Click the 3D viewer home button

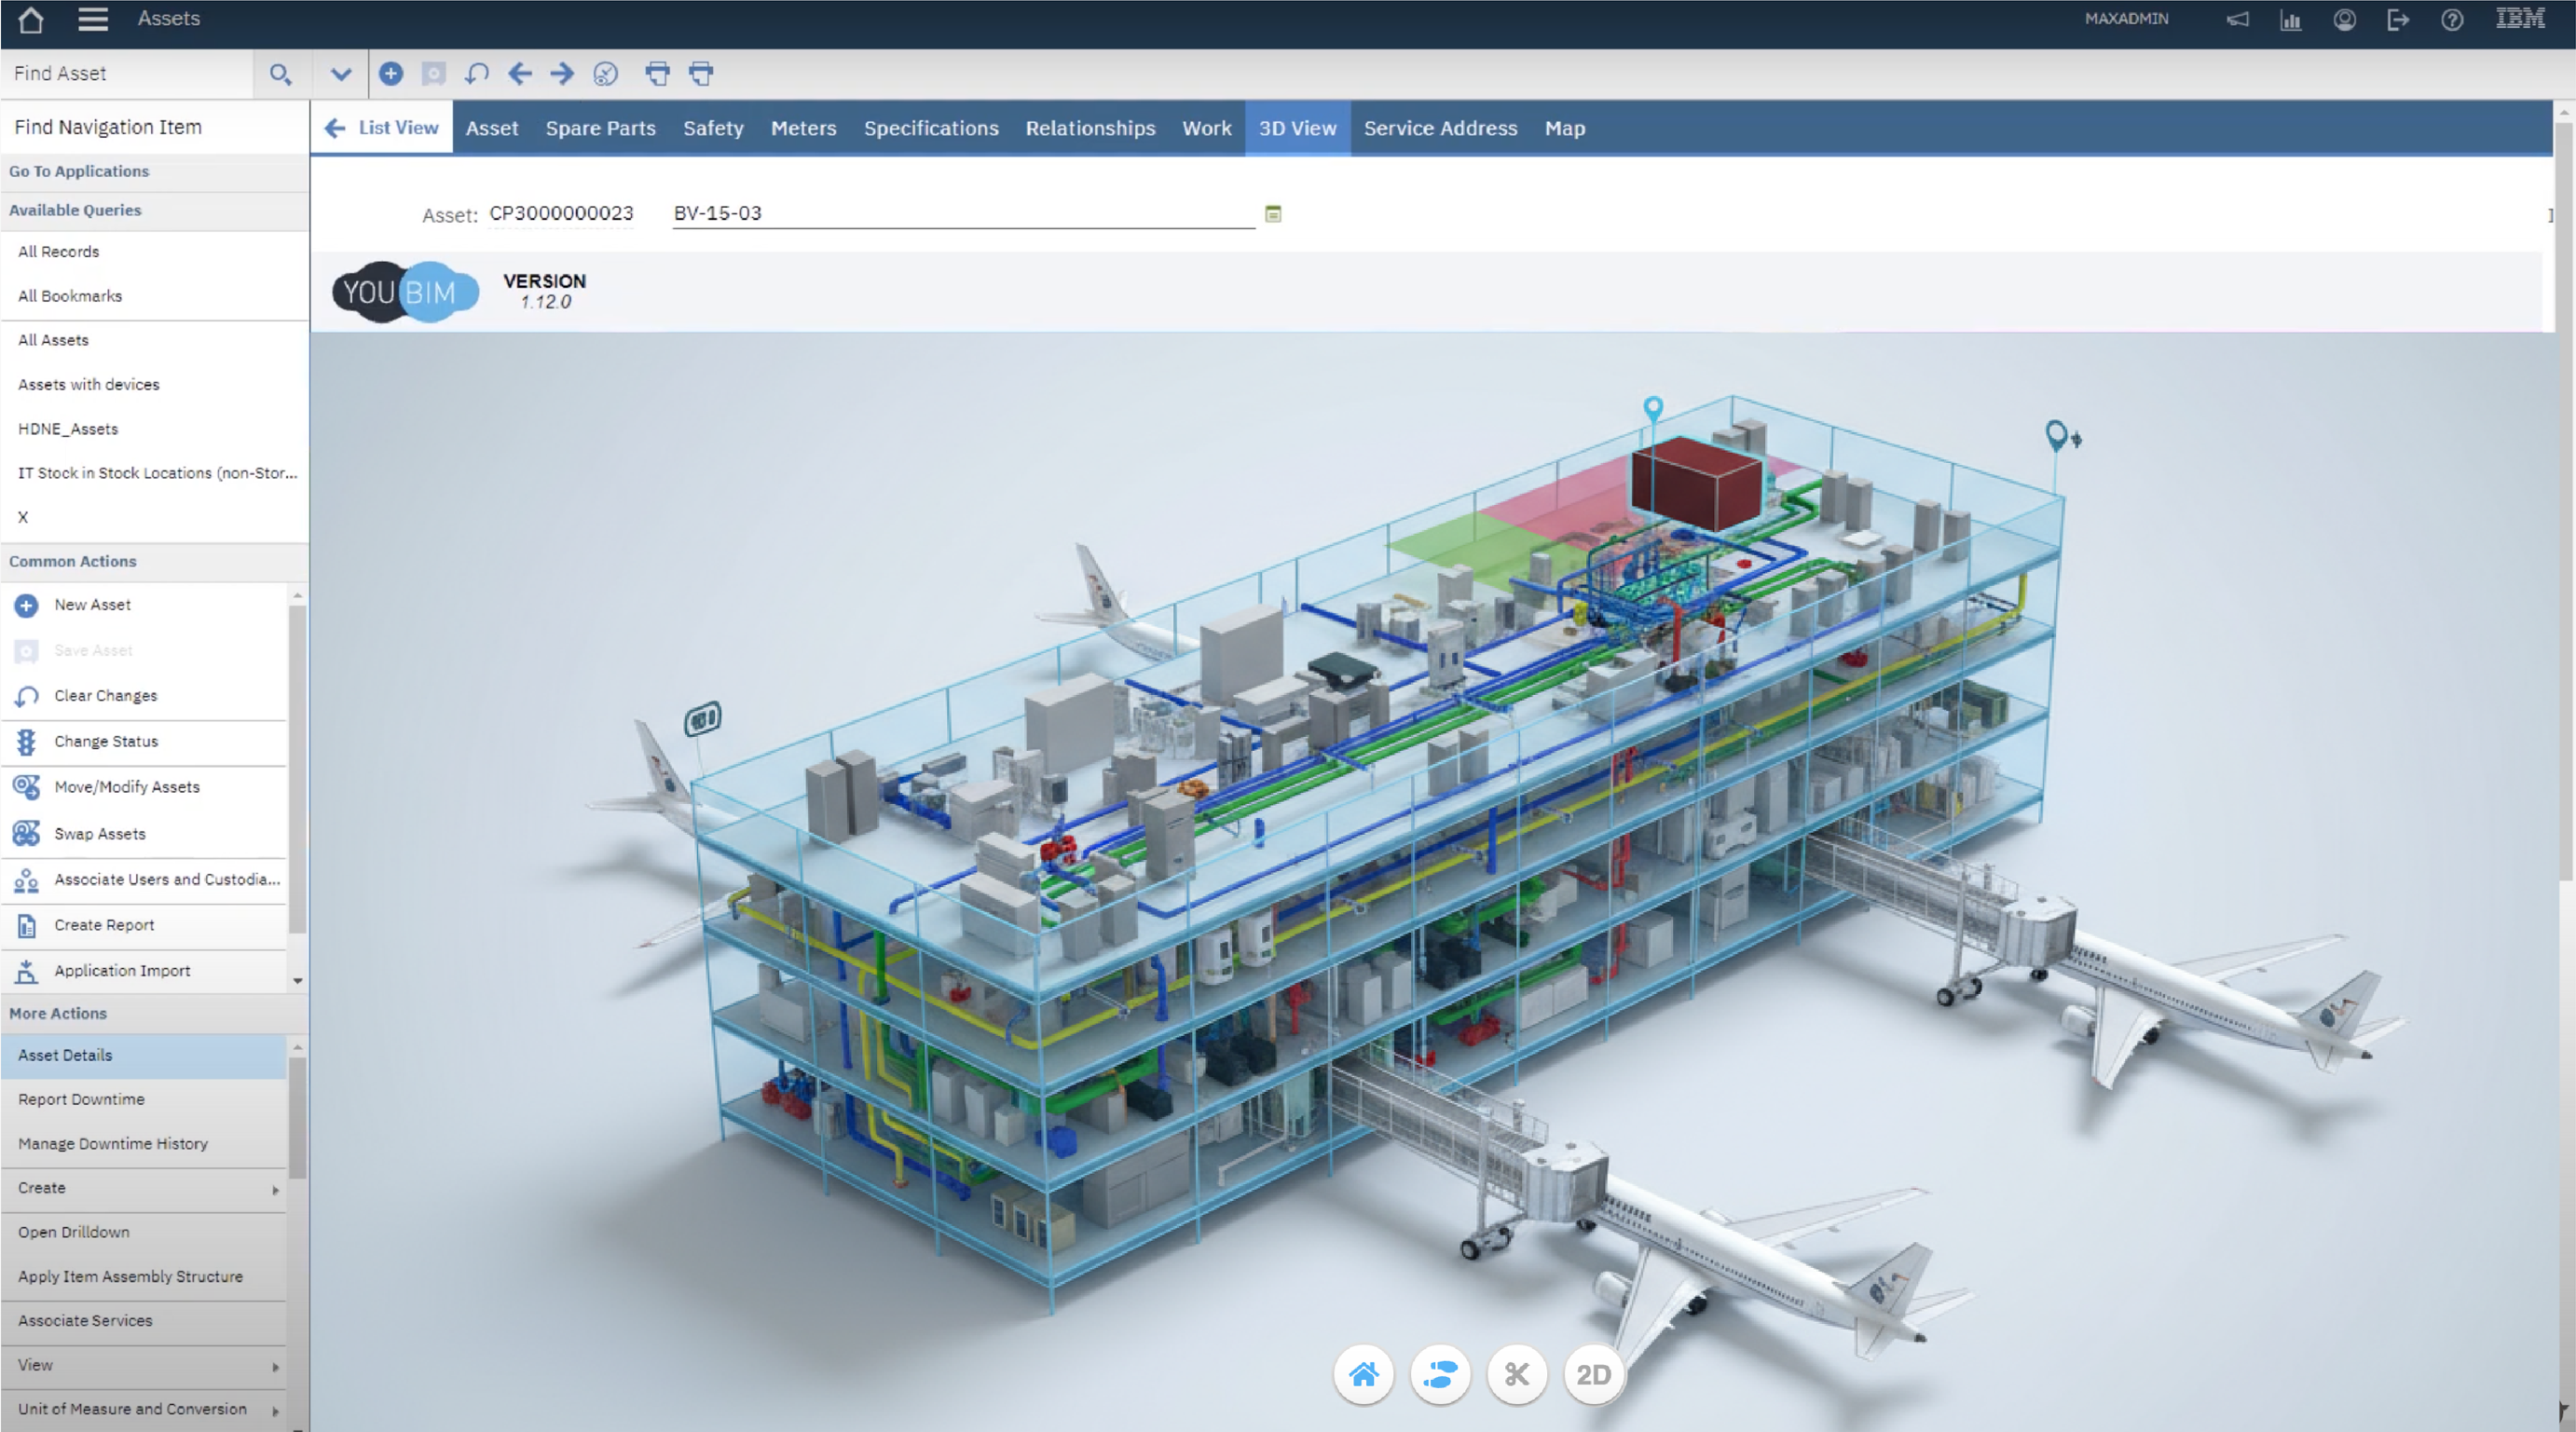coord(1363,1375)
